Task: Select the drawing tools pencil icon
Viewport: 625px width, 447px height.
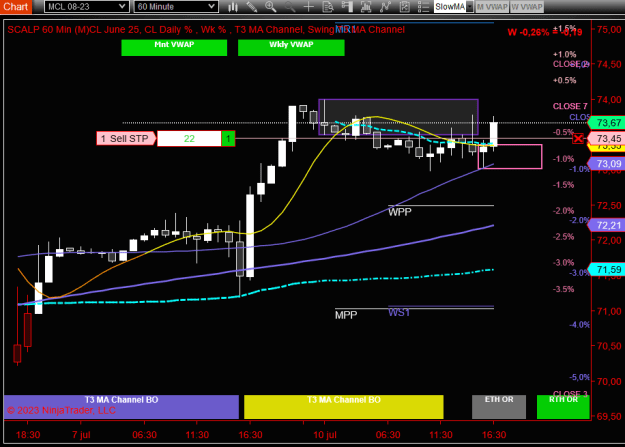Action: [252, 7]
